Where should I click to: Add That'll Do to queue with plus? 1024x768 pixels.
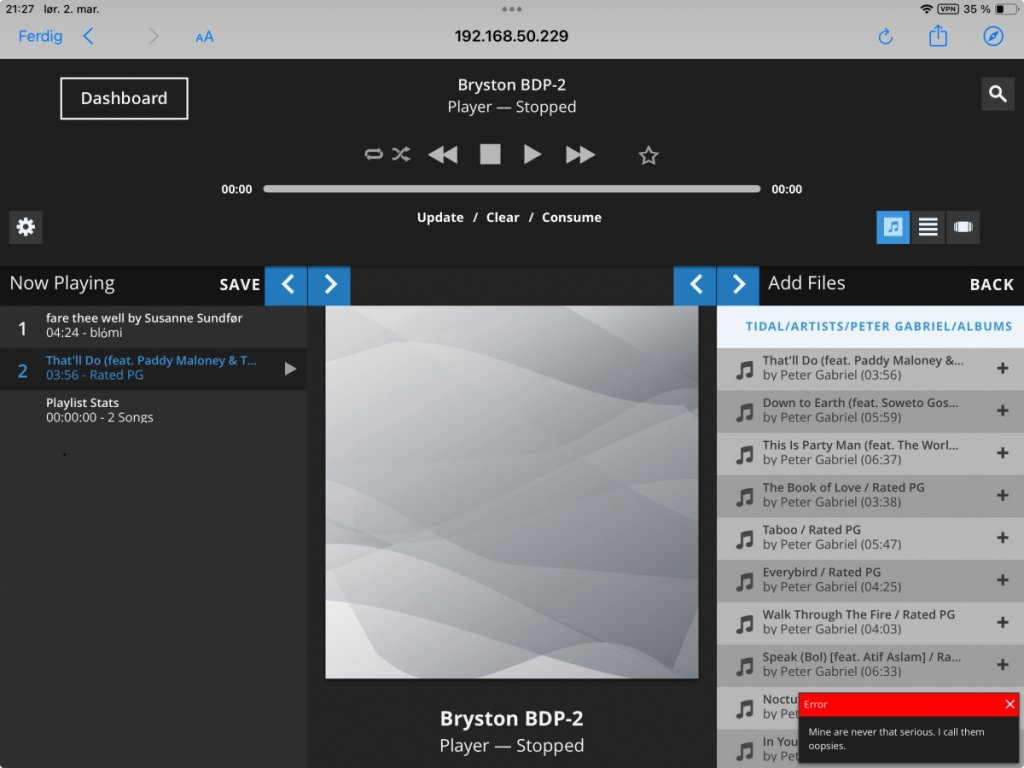pos(1002,368)
